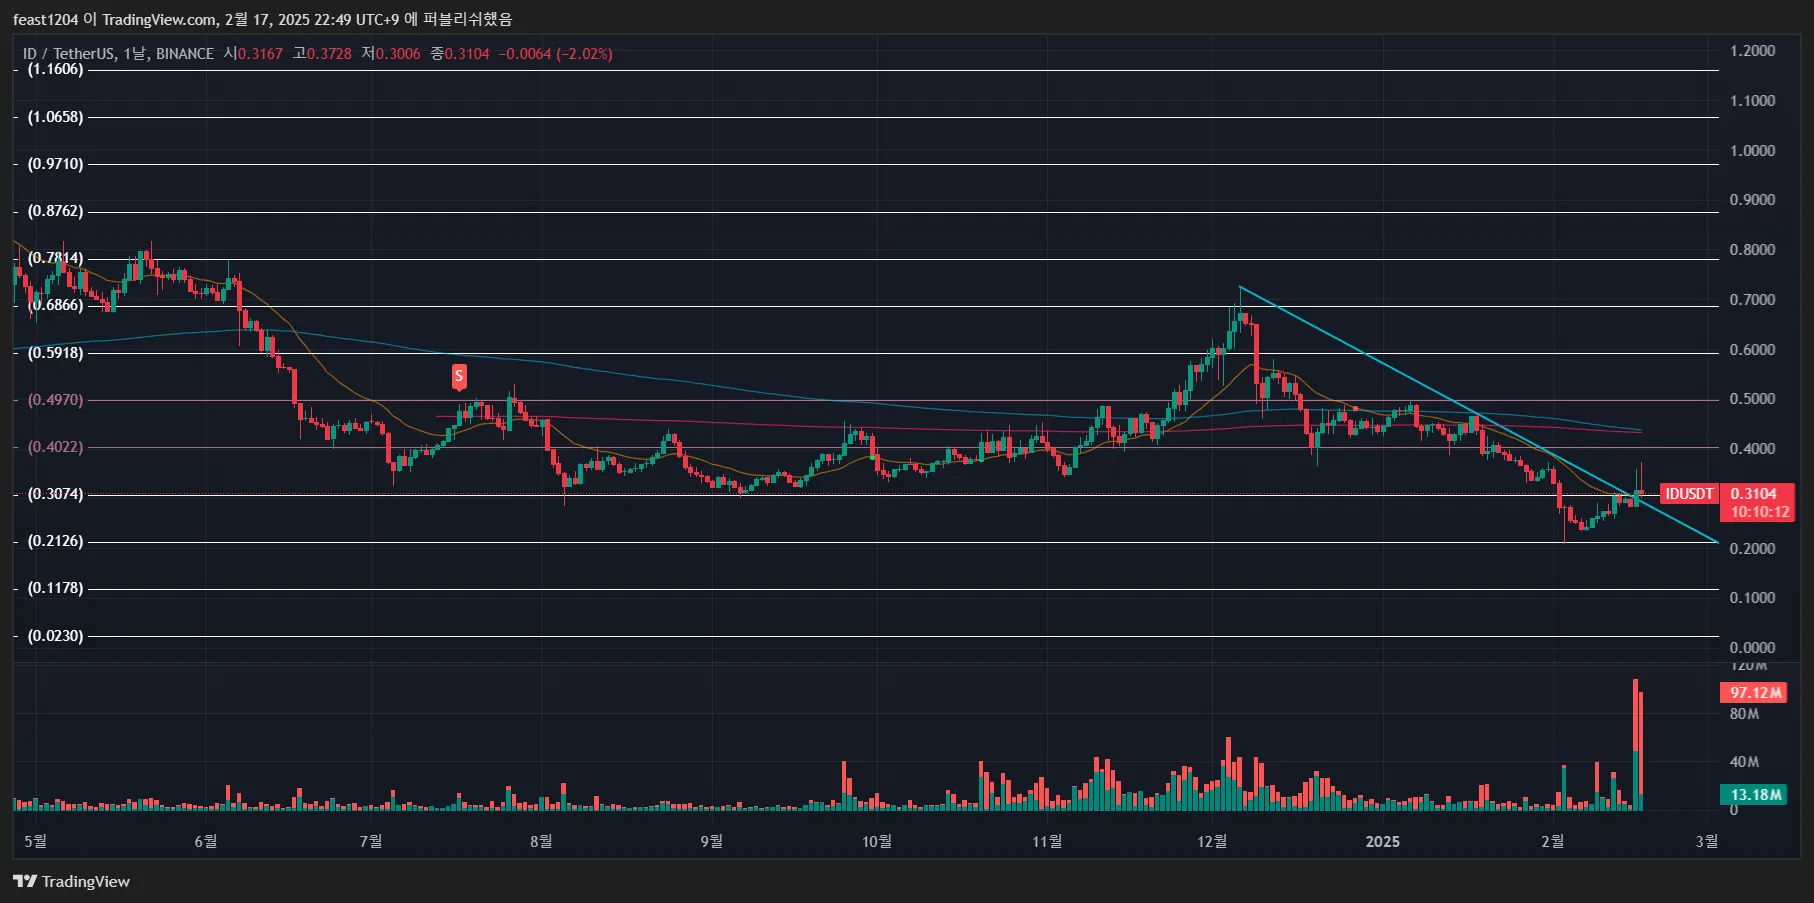Click 0.6000 on the price axis
The height and width of the screenshot is (903, 1814).
click(1753, 350)
